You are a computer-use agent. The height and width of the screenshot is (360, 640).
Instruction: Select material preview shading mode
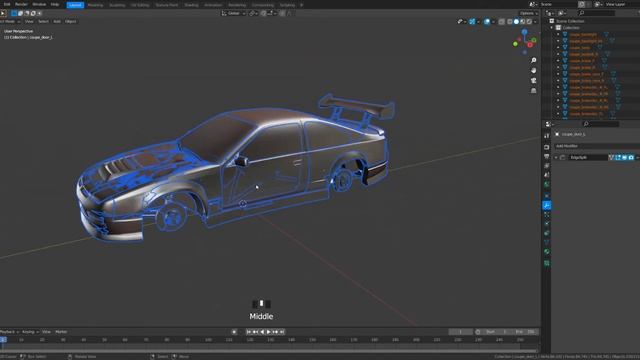coord(523,22)
